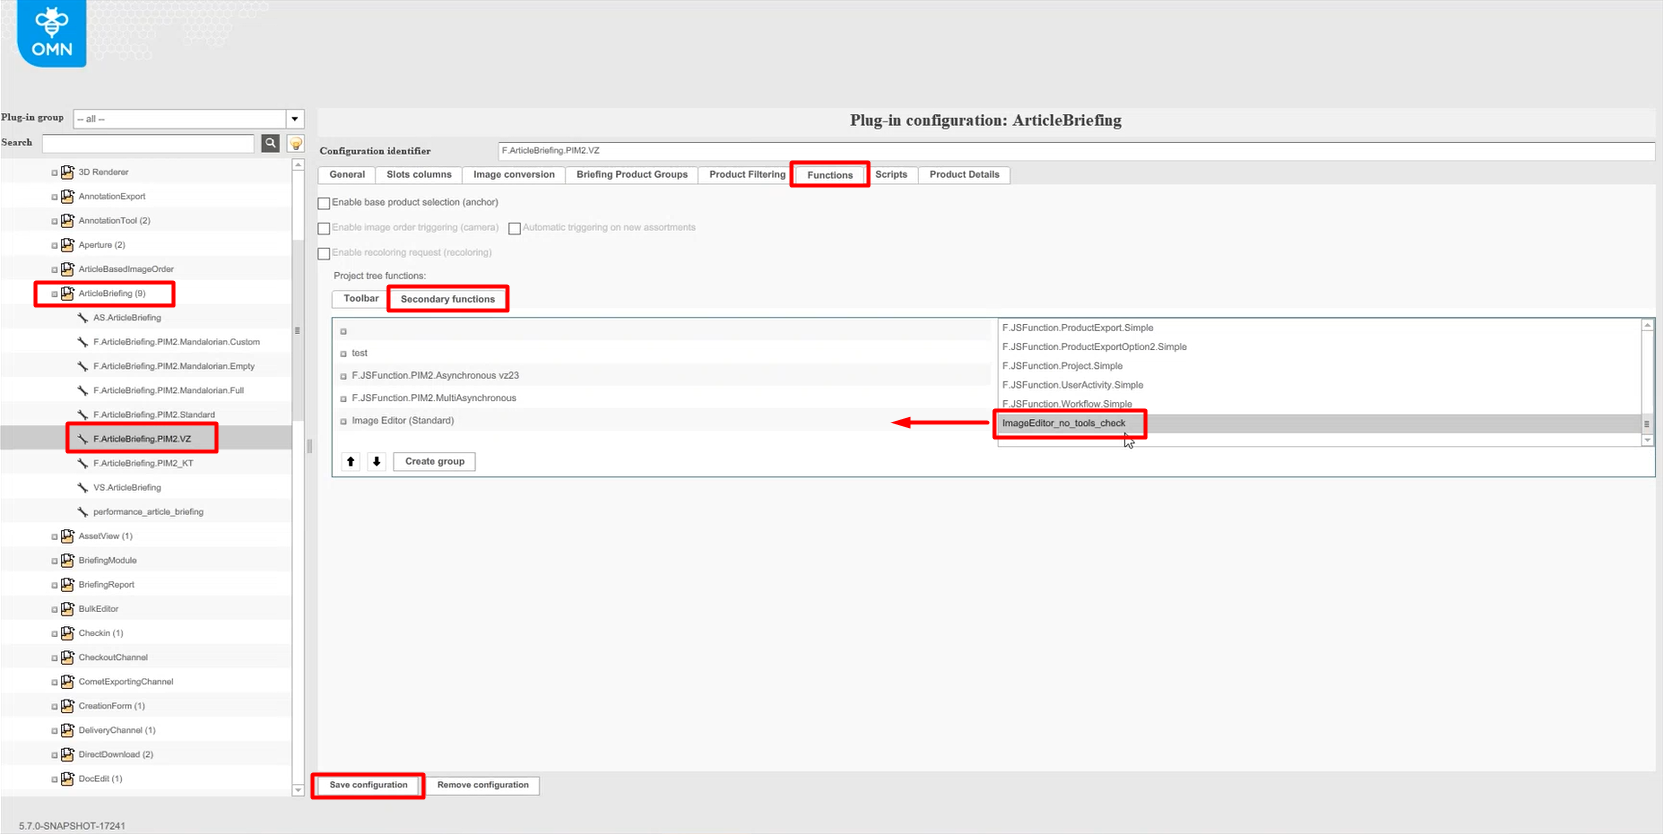Open the Product Details tab
This screenshot has width=1663, height=834.
click(964, 175)
